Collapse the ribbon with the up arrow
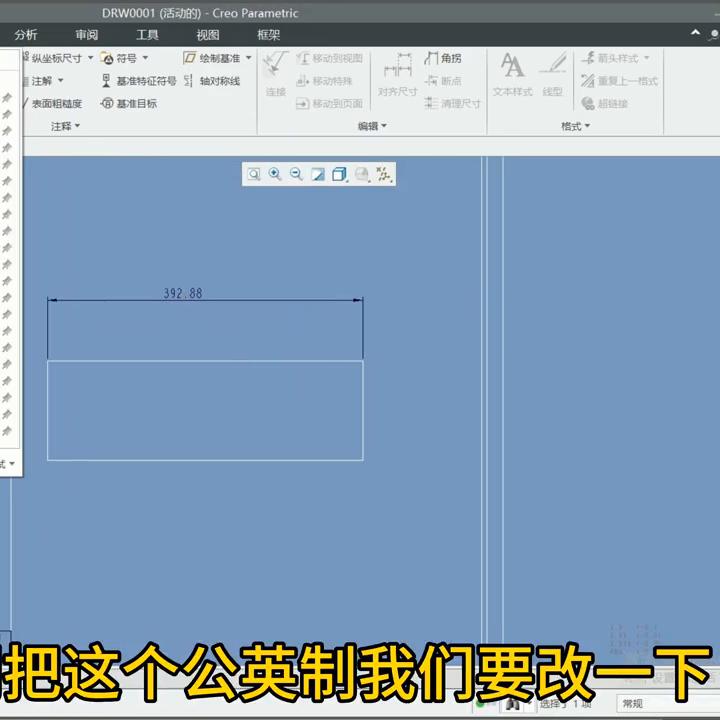Image resolution: width=720 pixels, height=720 pixels. point(695,33)
